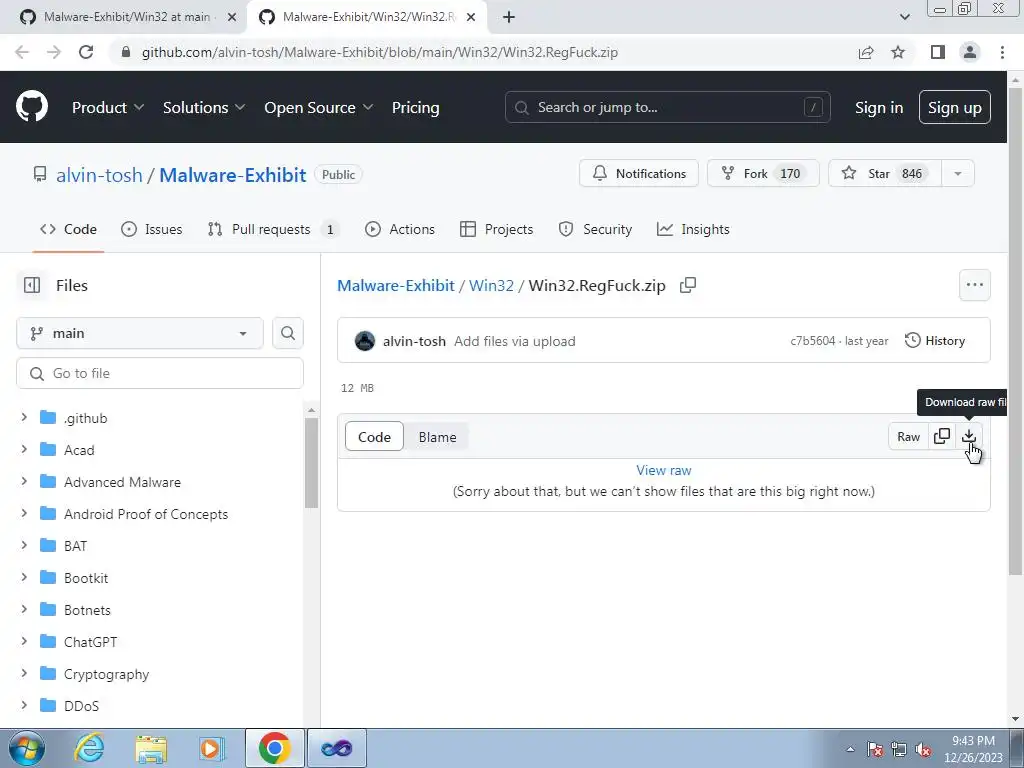The image size is (1024, 768).
Task: Expand Advanced Malware folder chevron
Action: tap(24, 481)
